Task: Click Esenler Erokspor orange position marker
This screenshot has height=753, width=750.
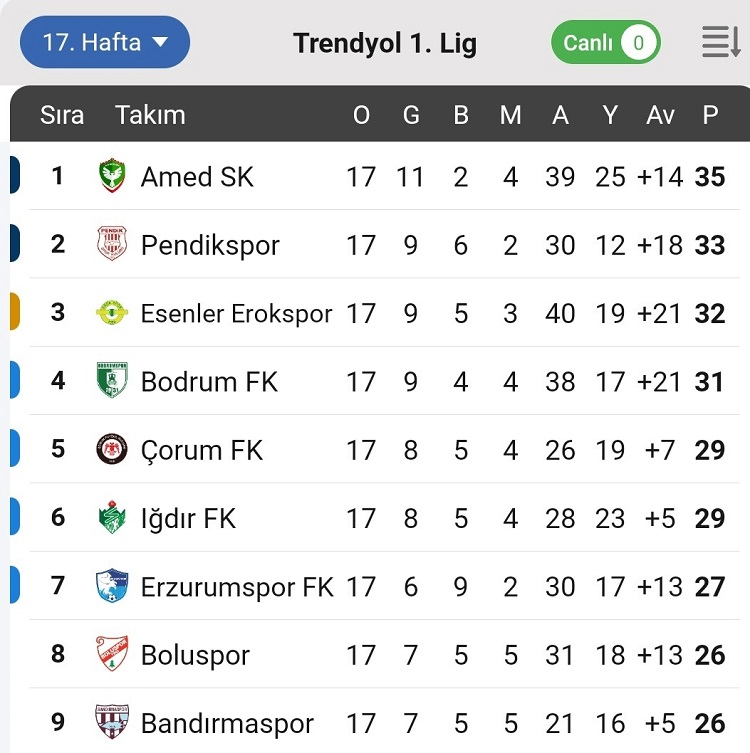Action: click(14, 312)
